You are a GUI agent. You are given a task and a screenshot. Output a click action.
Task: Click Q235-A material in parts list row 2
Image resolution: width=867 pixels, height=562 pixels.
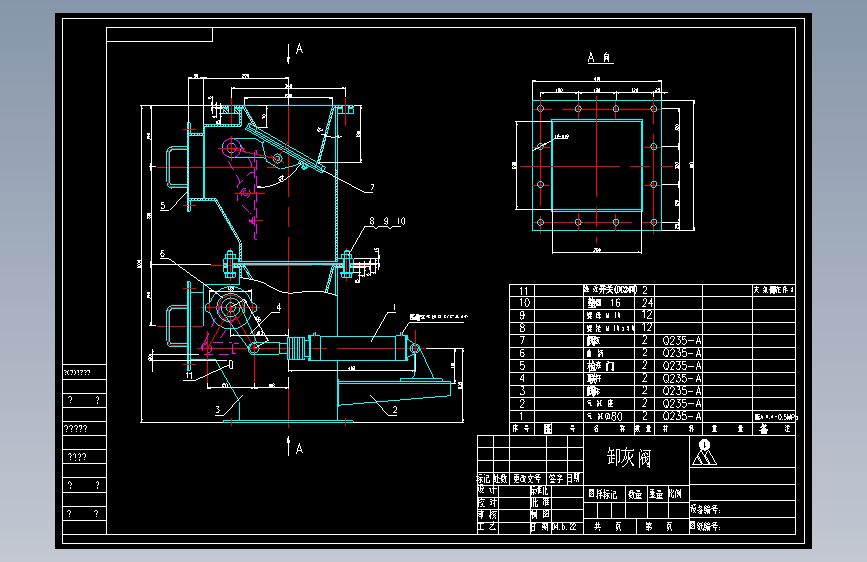click(681, 404)
